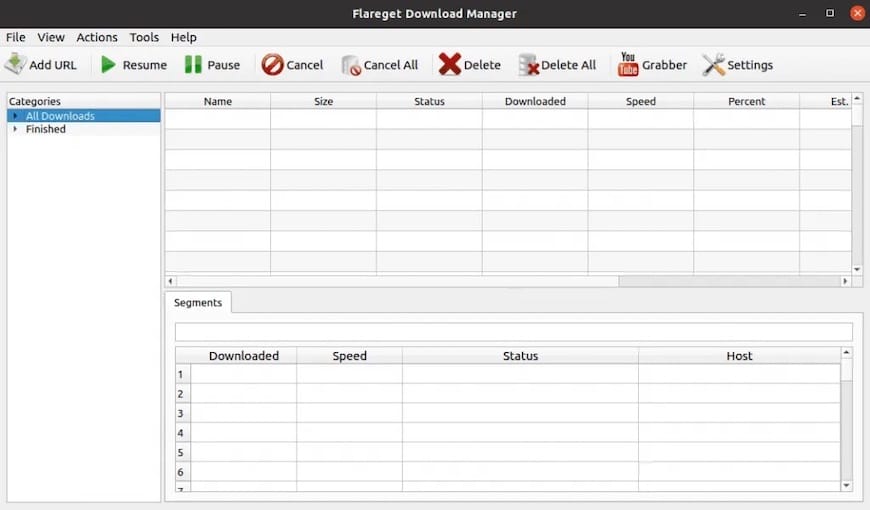Click the Segments table Status header
The width and height of the screenshot is (870, 510).
tap(520, 356)
